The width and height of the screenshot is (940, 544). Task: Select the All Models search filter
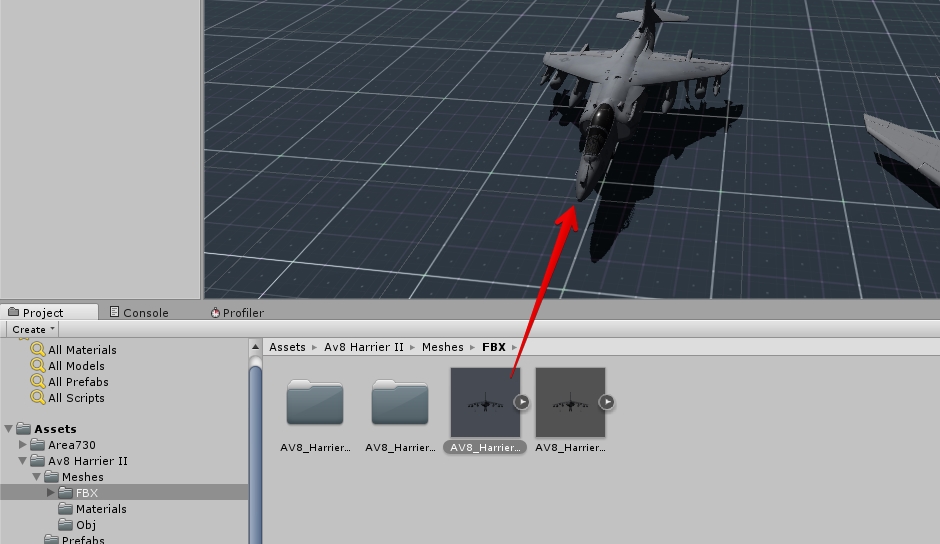[76, 366]
